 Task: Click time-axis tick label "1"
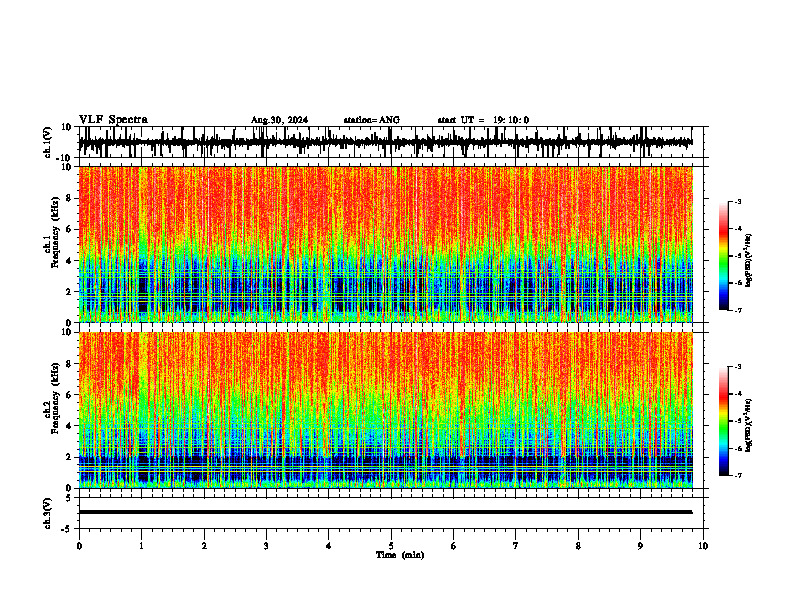tap(141, 546)
